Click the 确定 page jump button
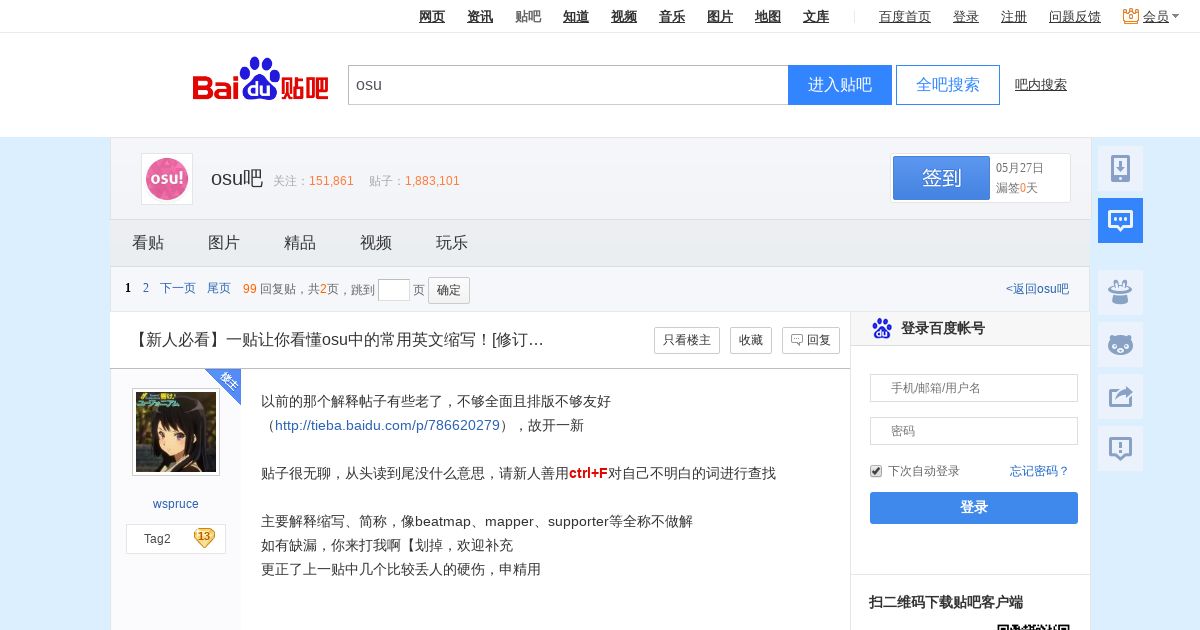This screenshot has height=630, width=1200. tap(449, 290)
